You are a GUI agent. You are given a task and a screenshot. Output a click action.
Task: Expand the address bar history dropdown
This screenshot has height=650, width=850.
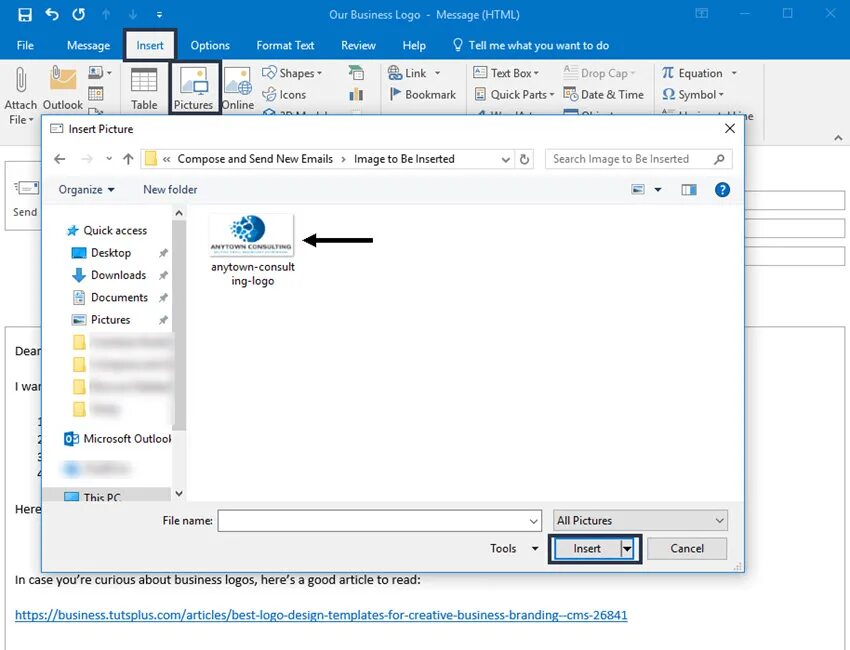tap(505, 159)
